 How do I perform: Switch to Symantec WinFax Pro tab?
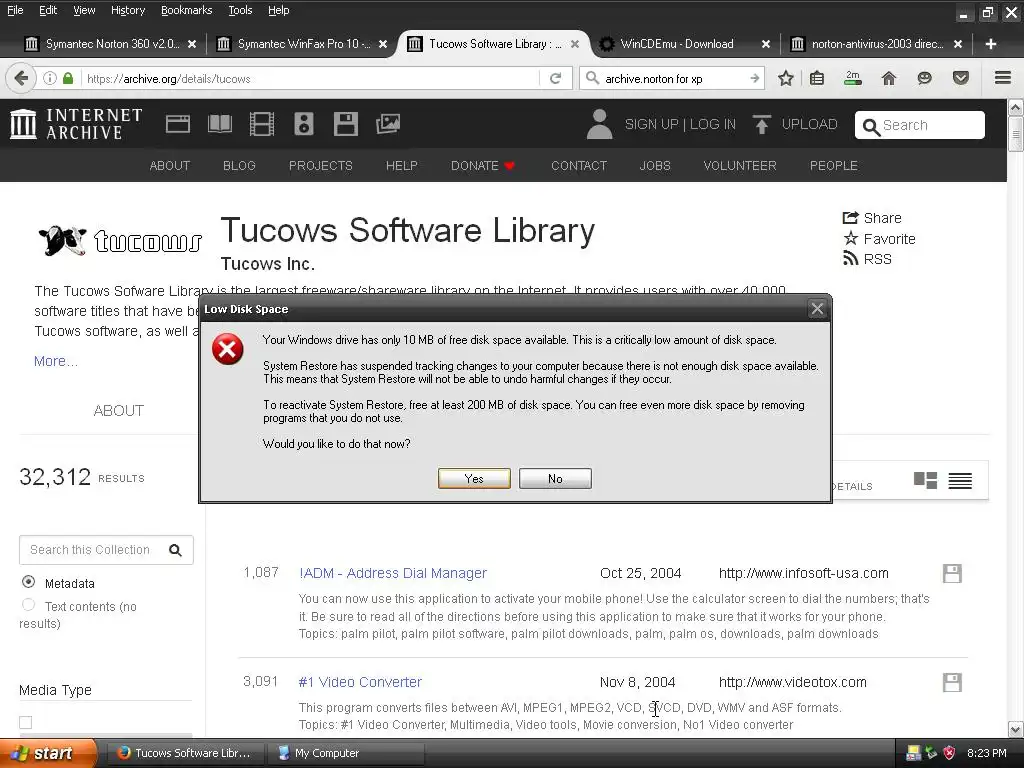point(303,44)
